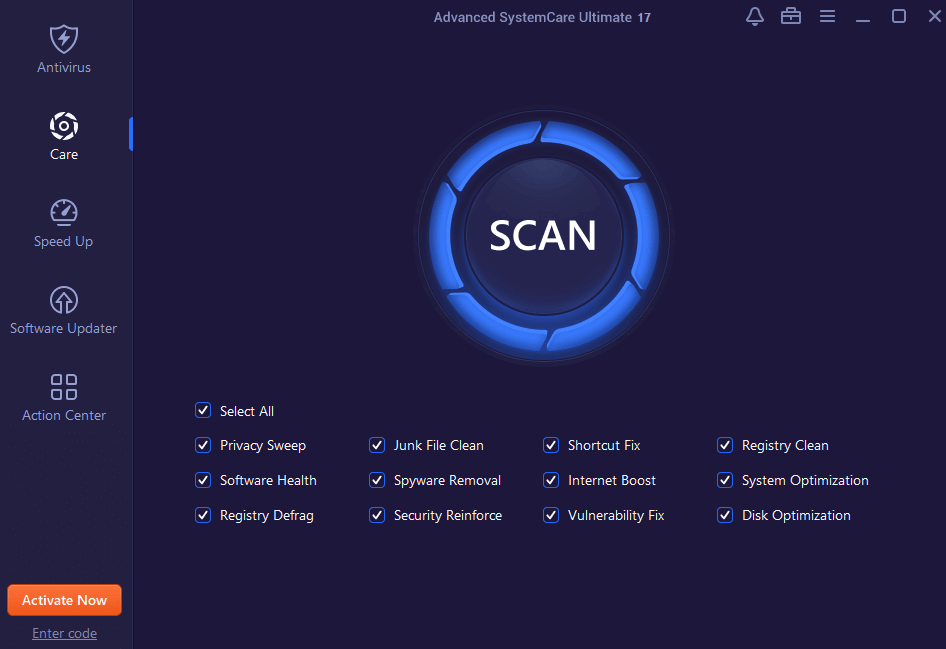
Task: Uncheck the Select All option
Action: click(x=203, y=410)
